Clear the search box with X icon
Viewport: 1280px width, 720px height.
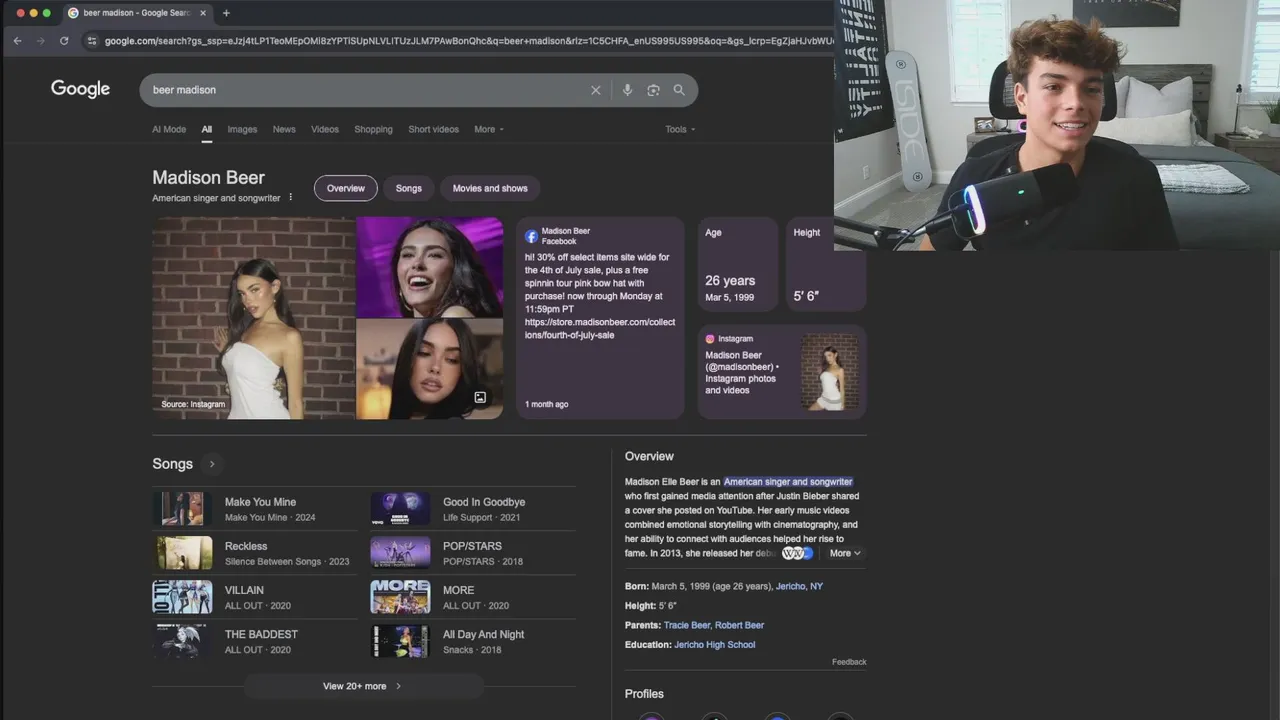(596, 90)
